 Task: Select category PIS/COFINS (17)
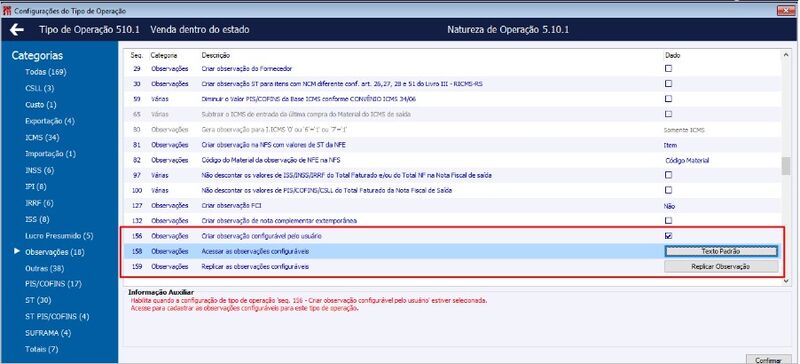53,284
